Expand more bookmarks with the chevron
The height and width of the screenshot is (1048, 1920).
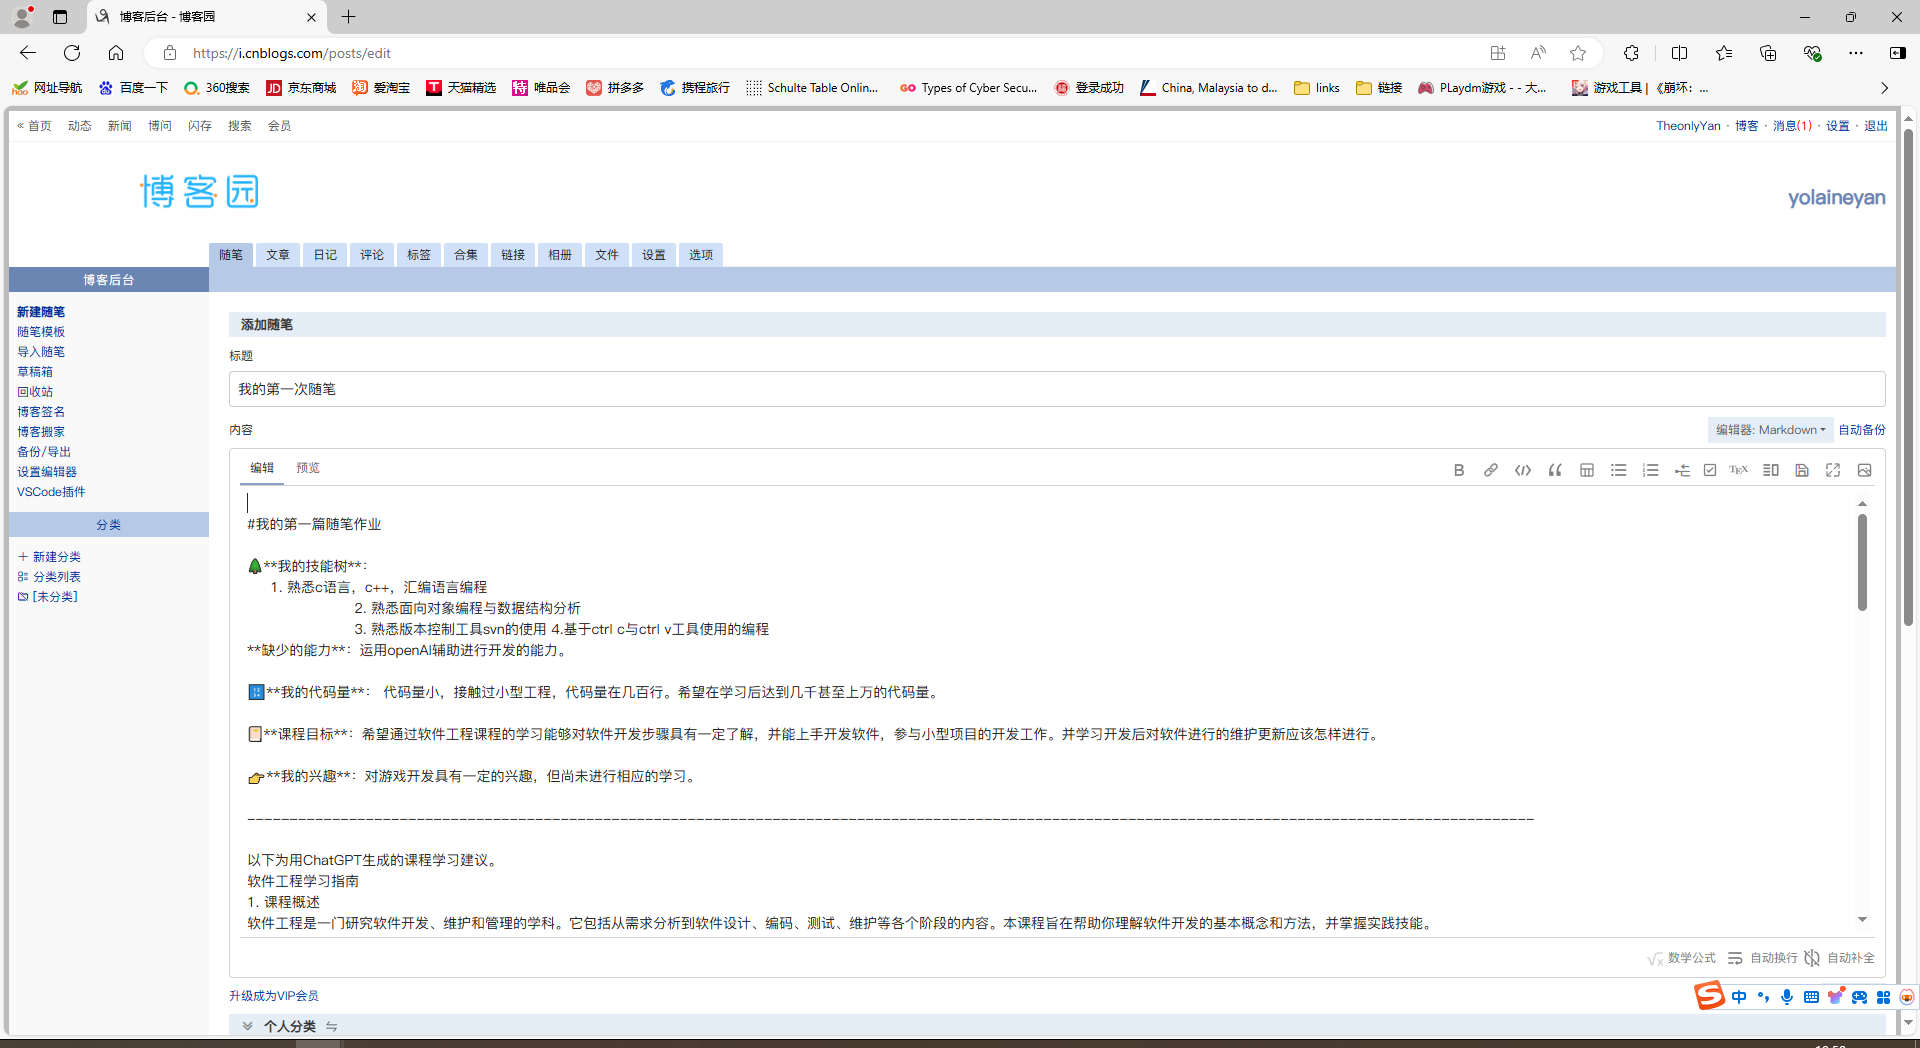[x=1884, y=88]
